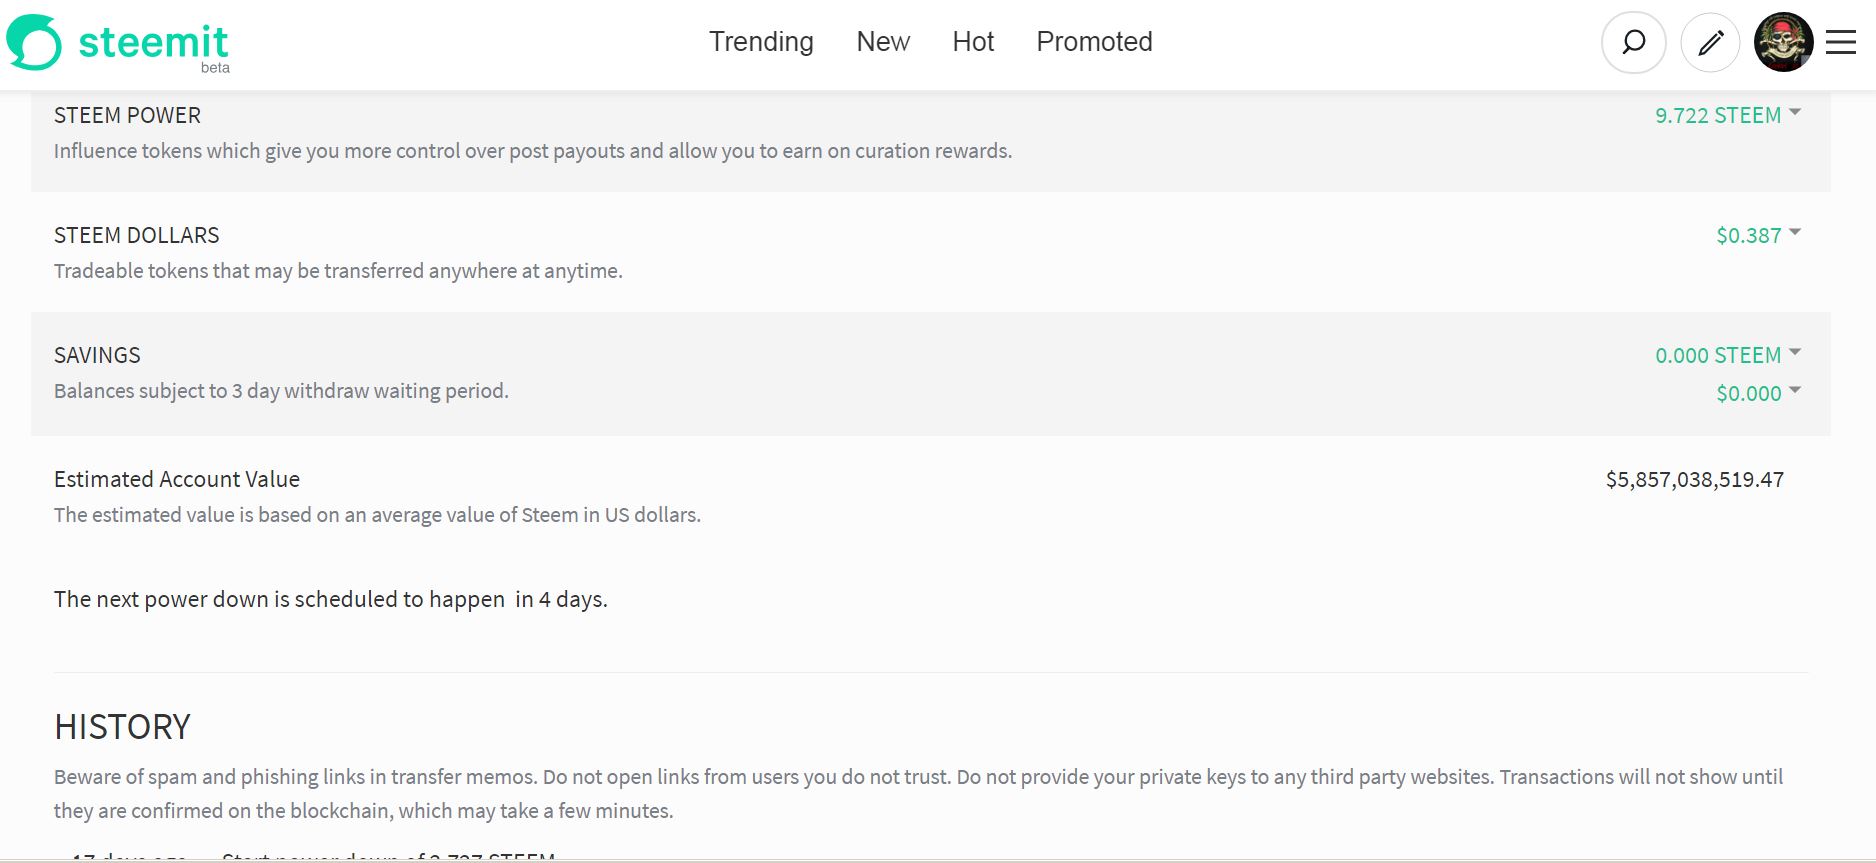Click the HISTORY section heading
This screenshot has height=863, width=1876.
point(122,727)
